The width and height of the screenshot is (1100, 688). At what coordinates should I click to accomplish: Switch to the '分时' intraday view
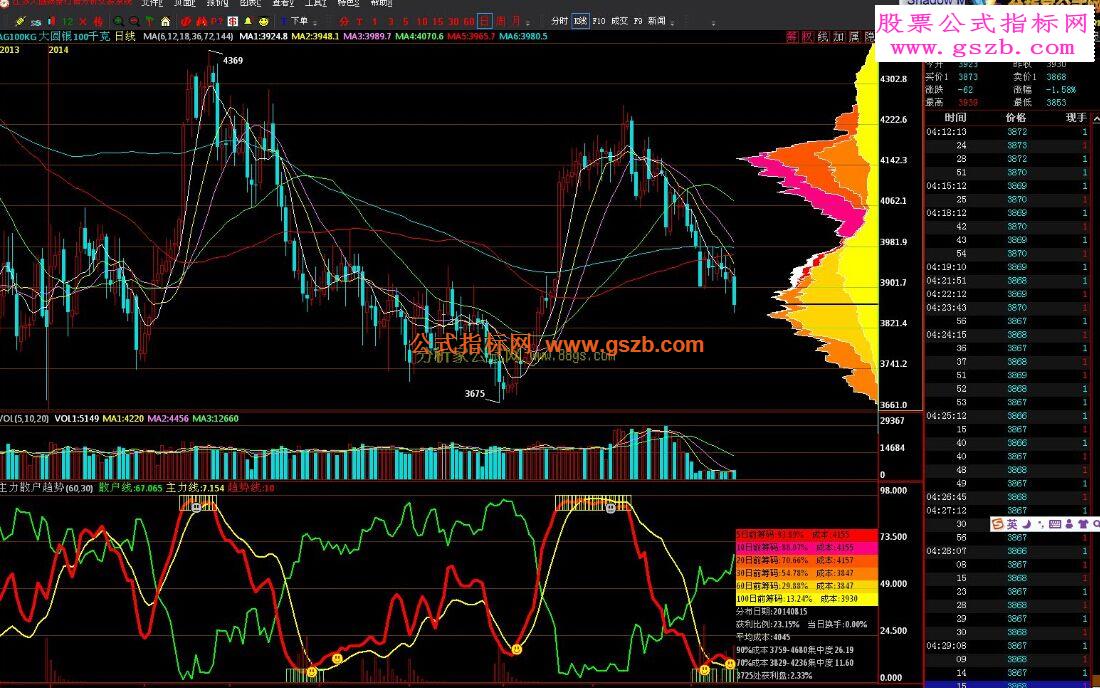(x=559, y=21)
